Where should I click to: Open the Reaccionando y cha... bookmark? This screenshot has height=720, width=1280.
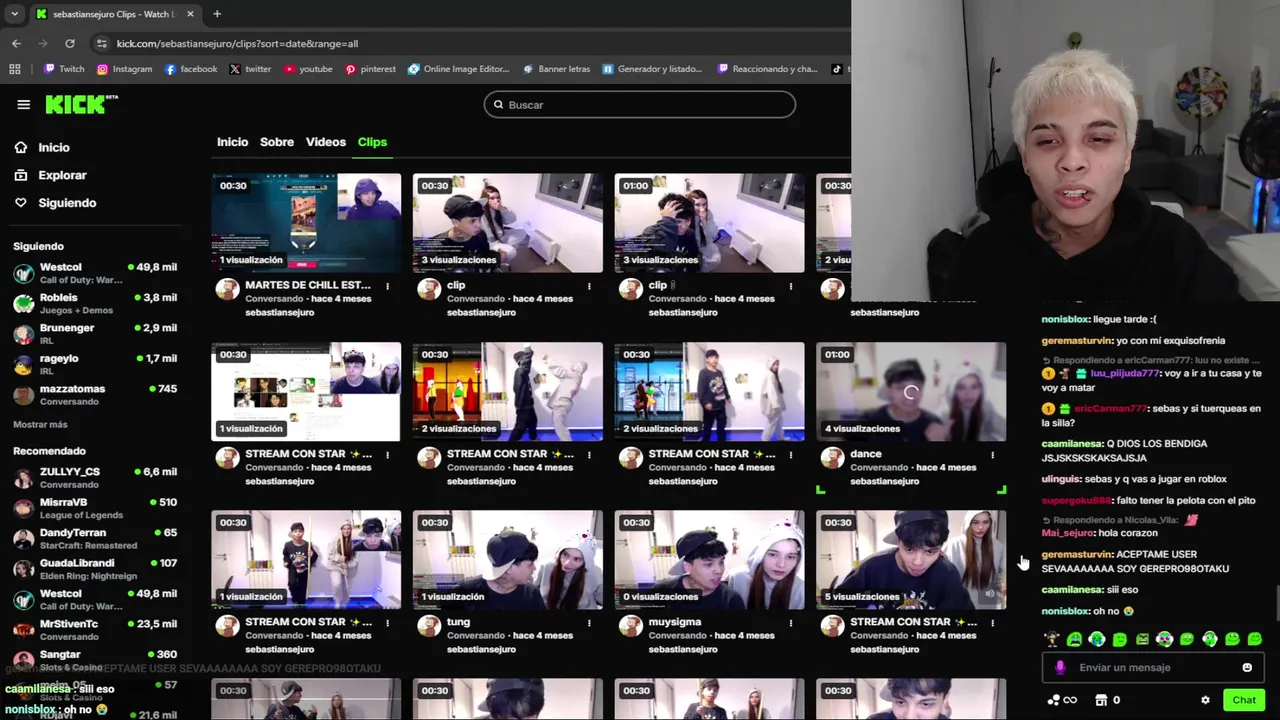click(767, 69)
